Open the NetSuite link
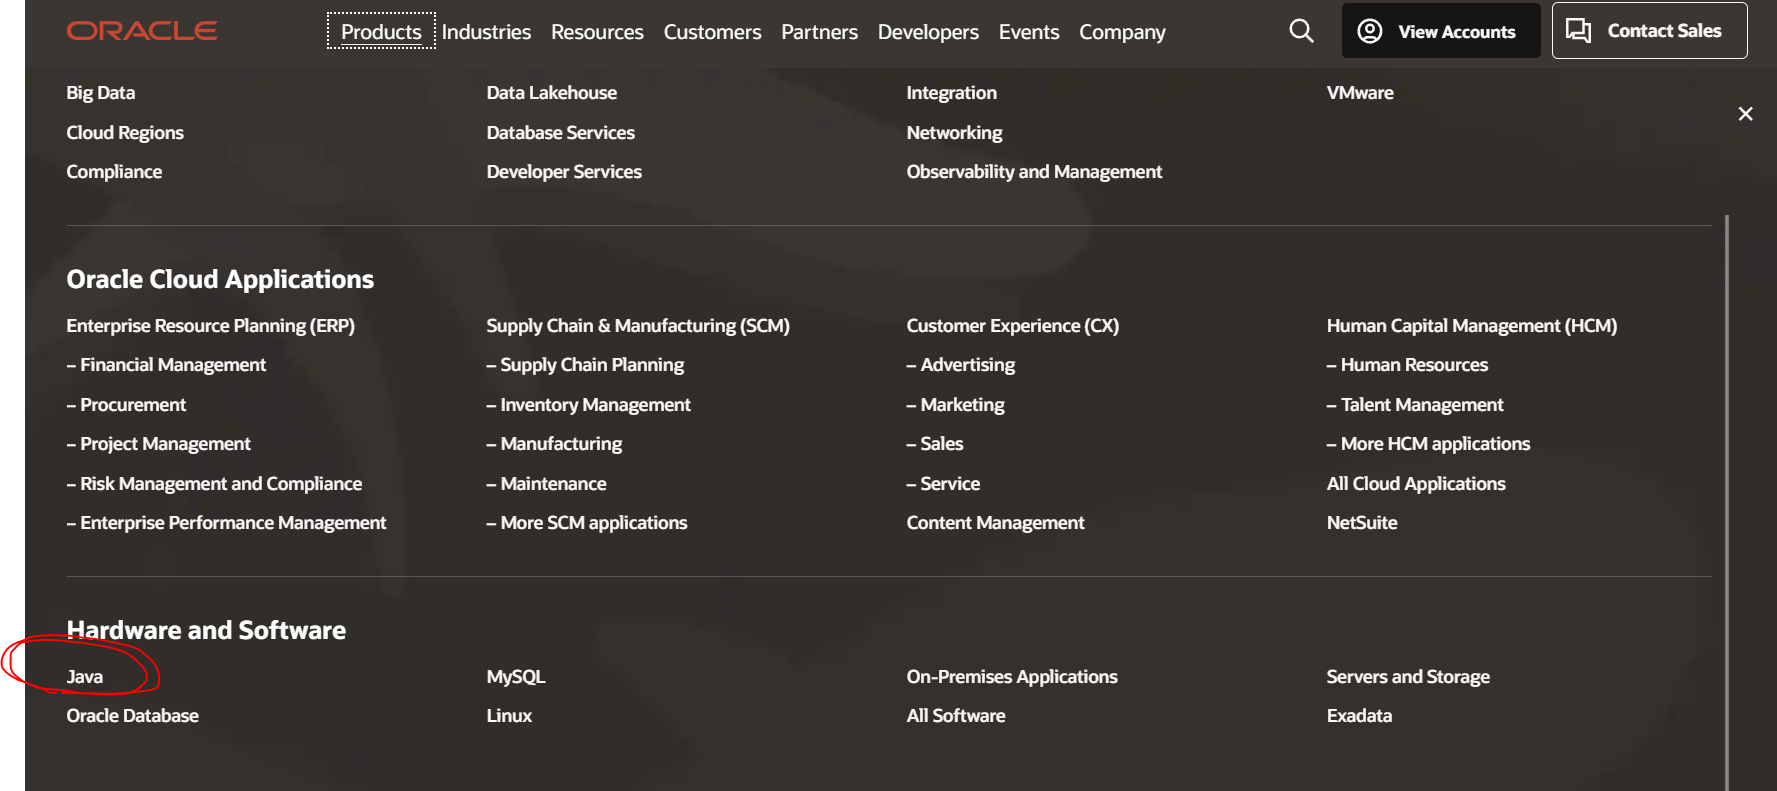 (x=1361, y=523)
